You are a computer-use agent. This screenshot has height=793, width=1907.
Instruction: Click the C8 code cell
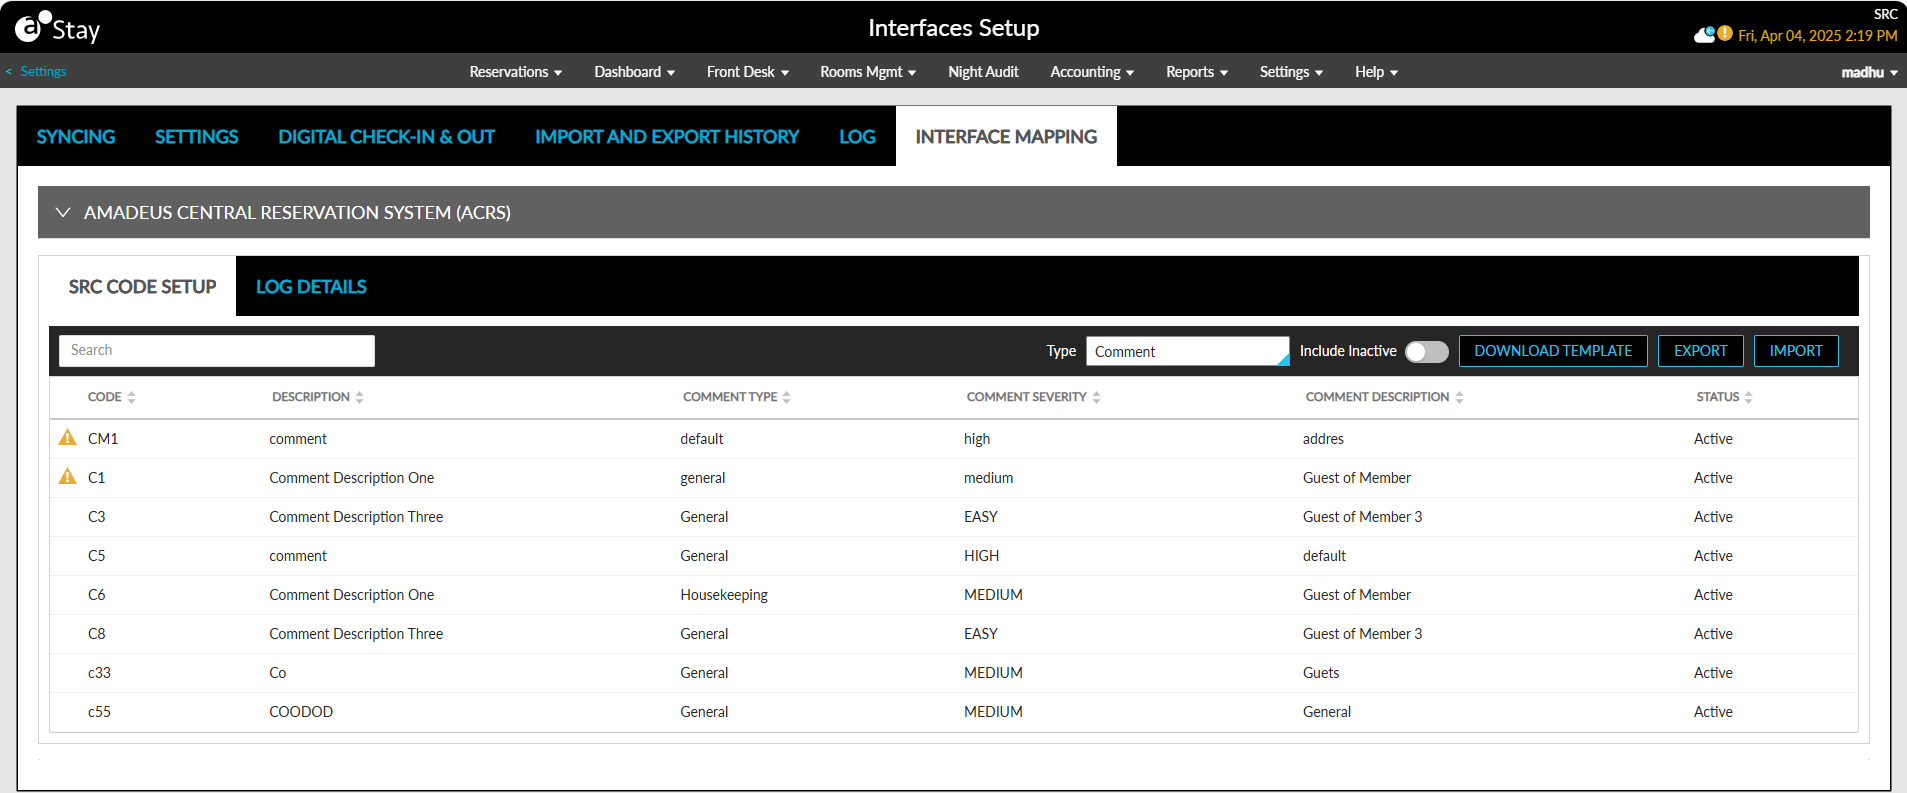click(96, 634)
